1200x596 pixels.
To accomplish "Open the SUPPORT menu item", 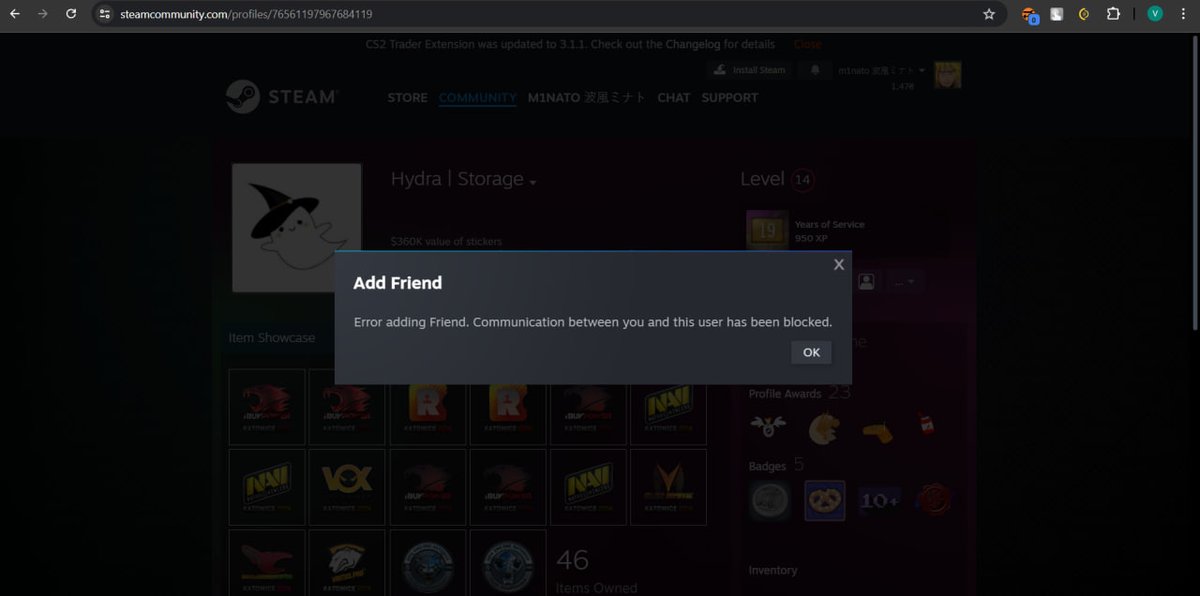I will point(730,98).
